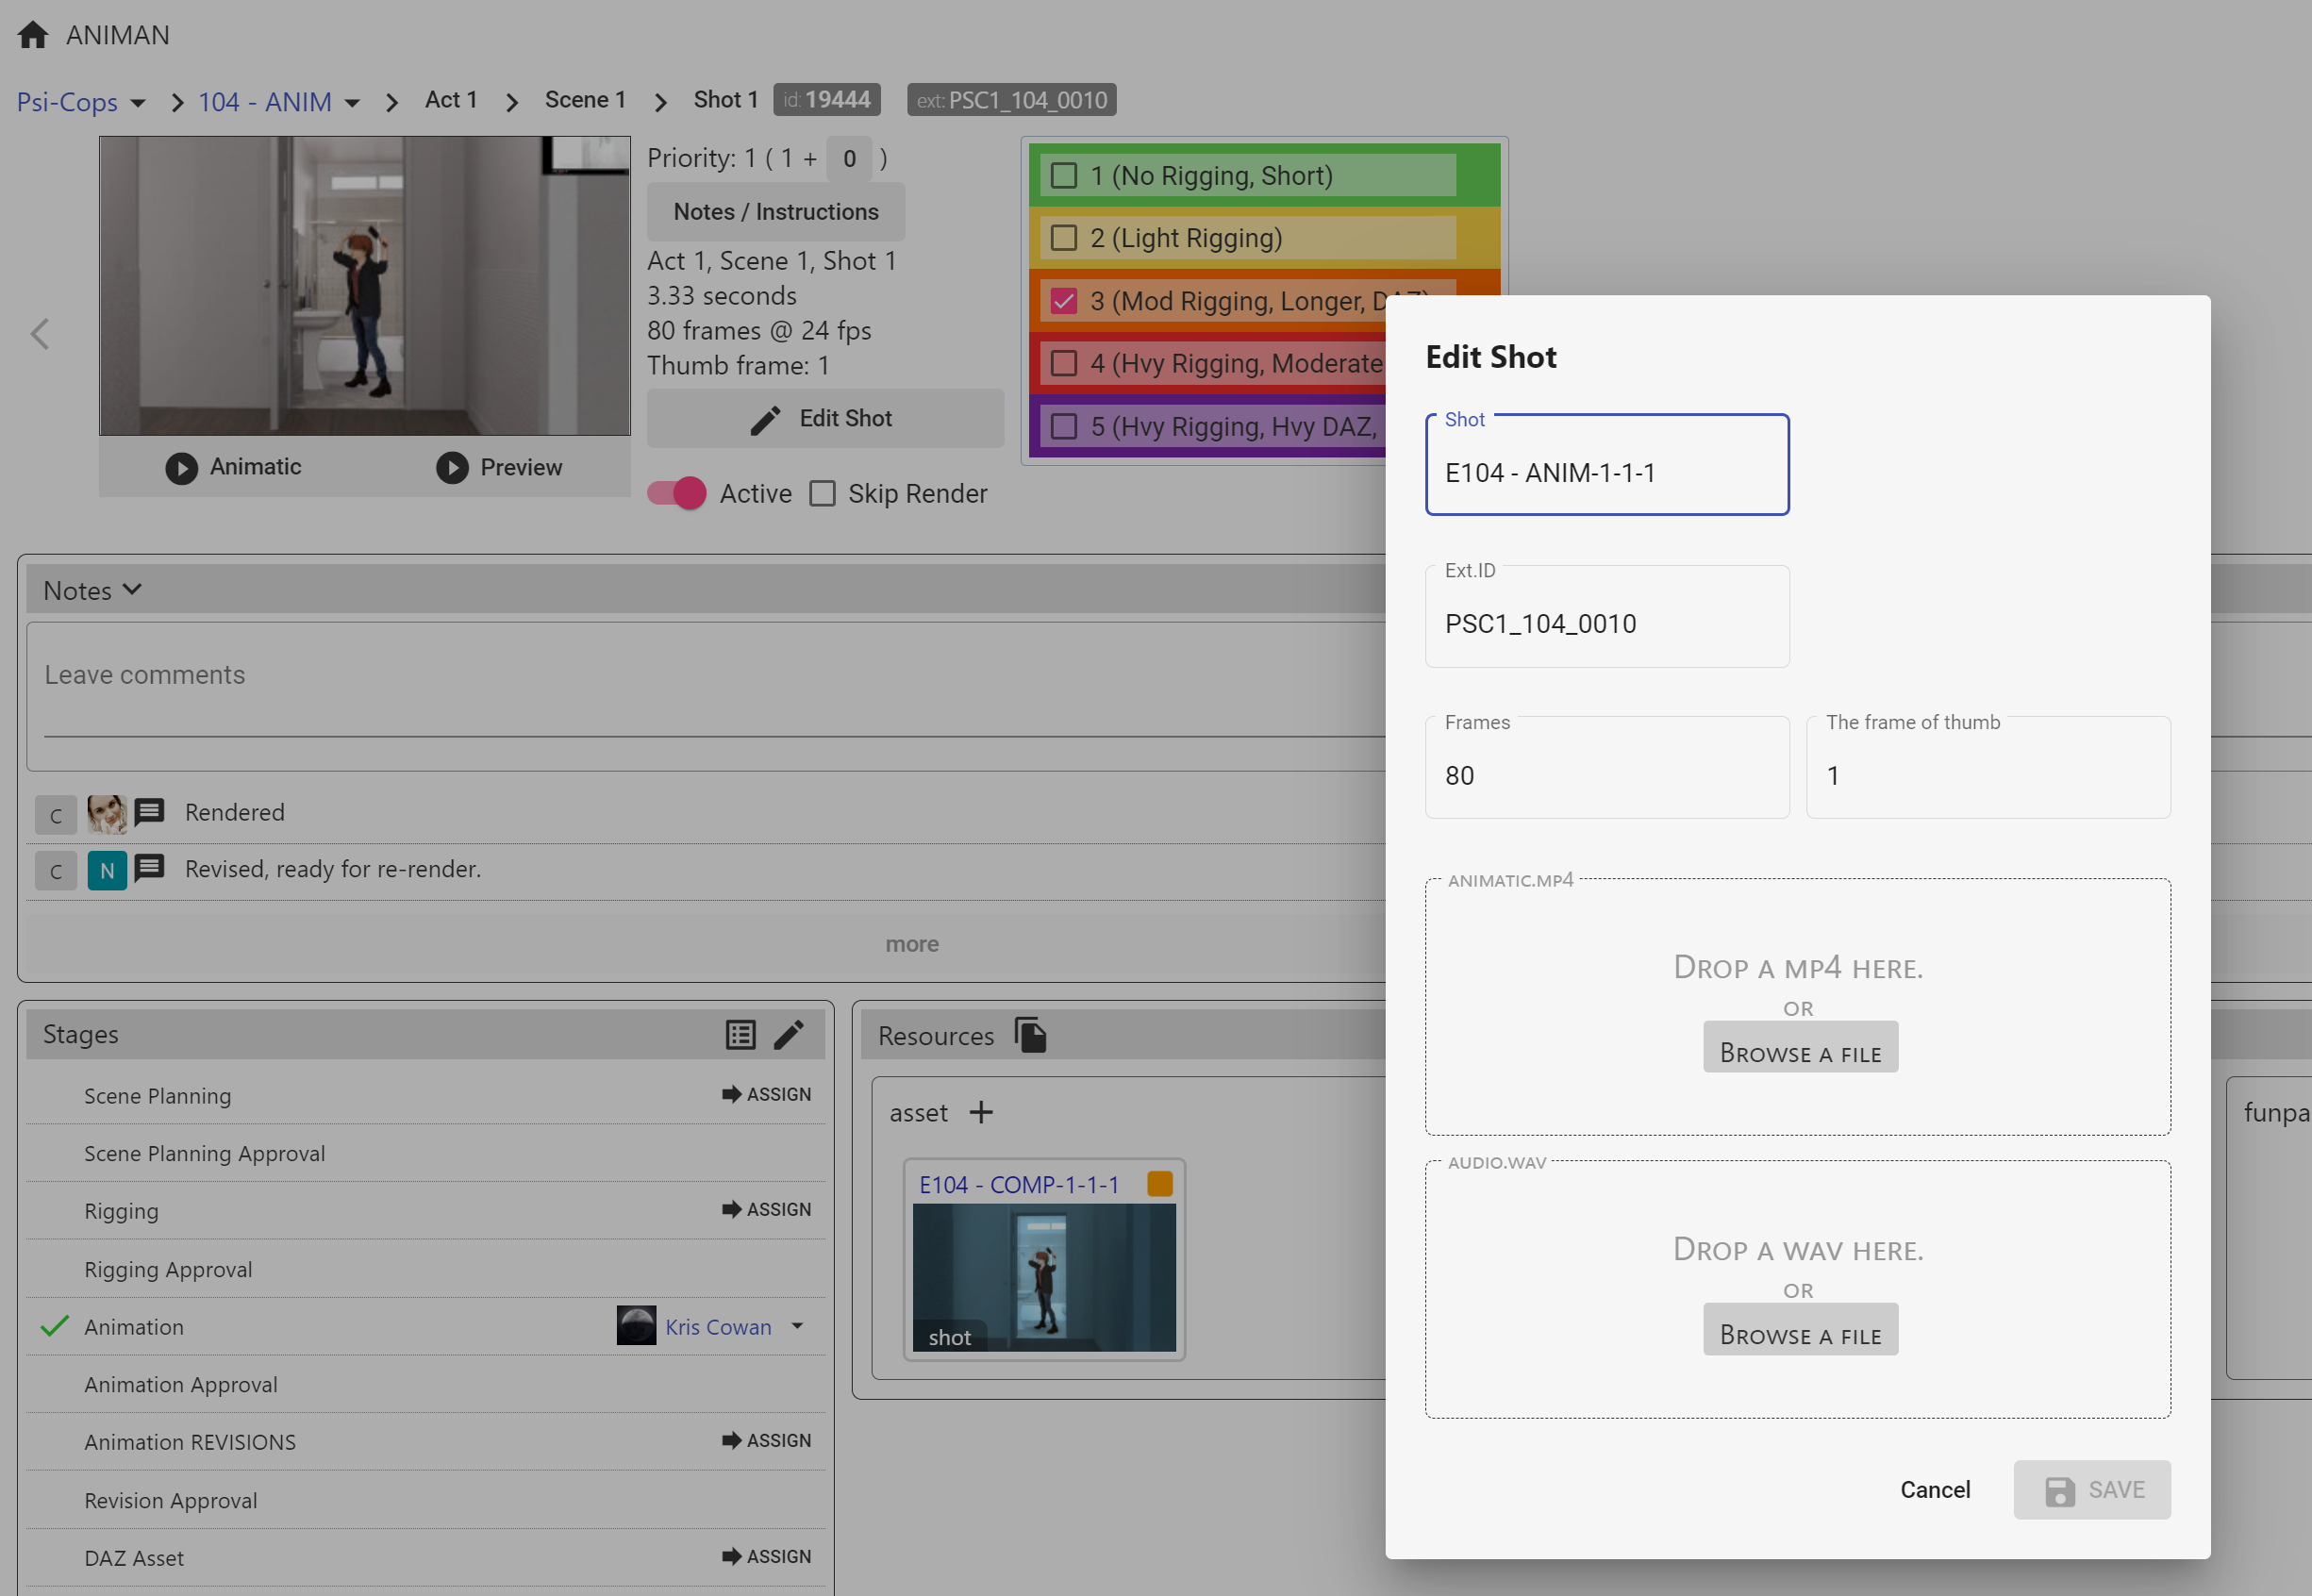
Task: Open the Psi-Cops project dropdown
Action: pos(138,103)
